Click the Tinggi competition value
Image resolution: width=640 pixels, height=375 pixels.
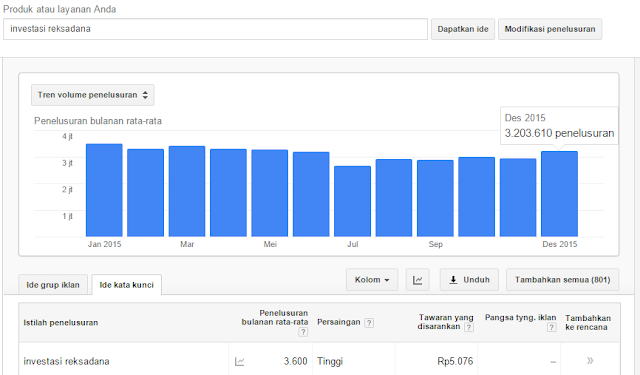click(x=330, y=362)
